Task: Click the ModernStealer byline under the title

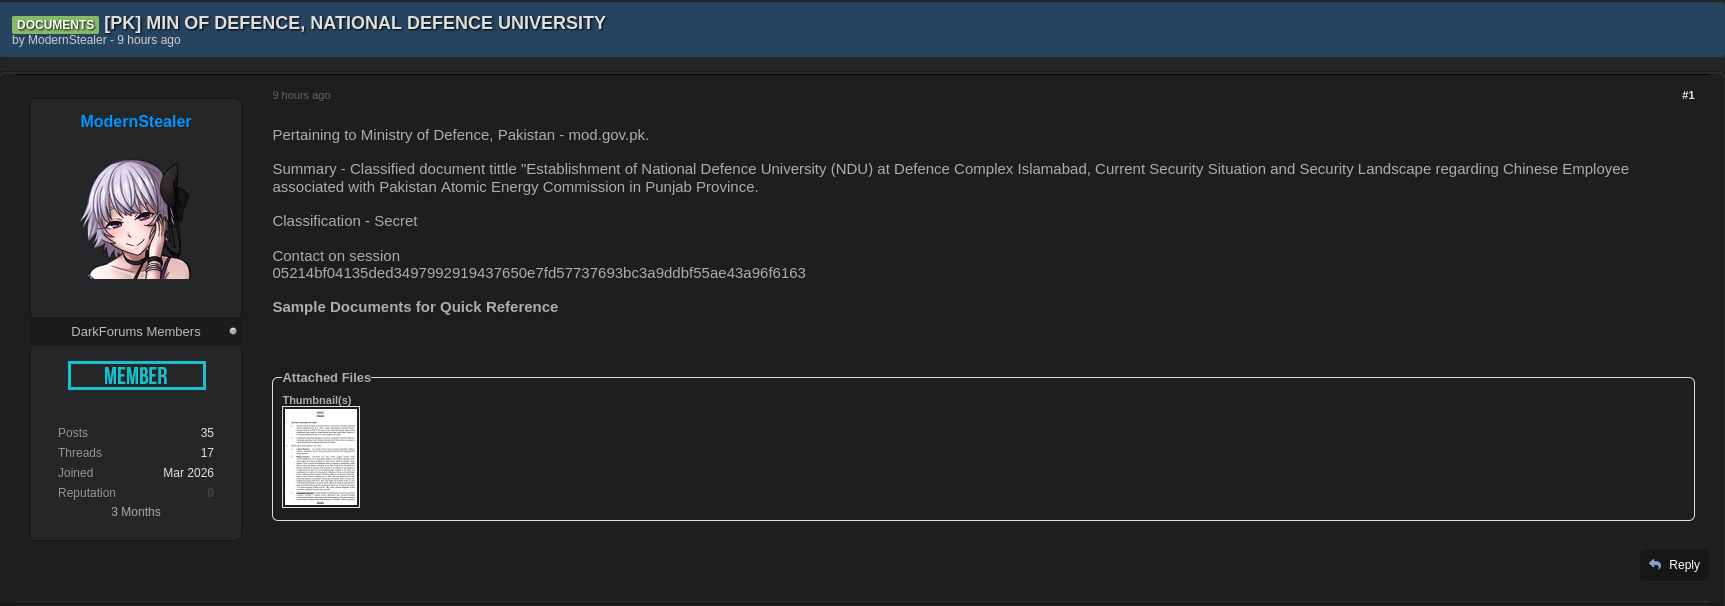Action: [67, 40]
